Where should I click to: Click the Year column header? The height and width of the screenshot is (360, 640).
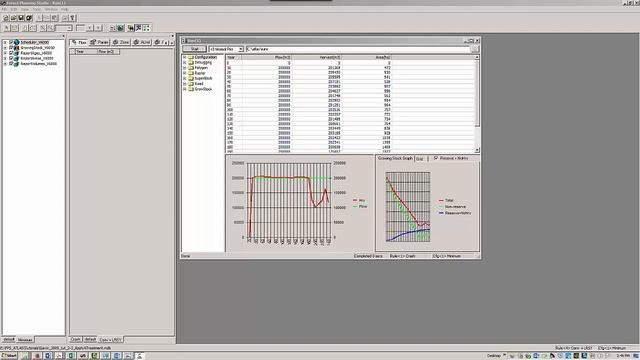coord(234,57)
